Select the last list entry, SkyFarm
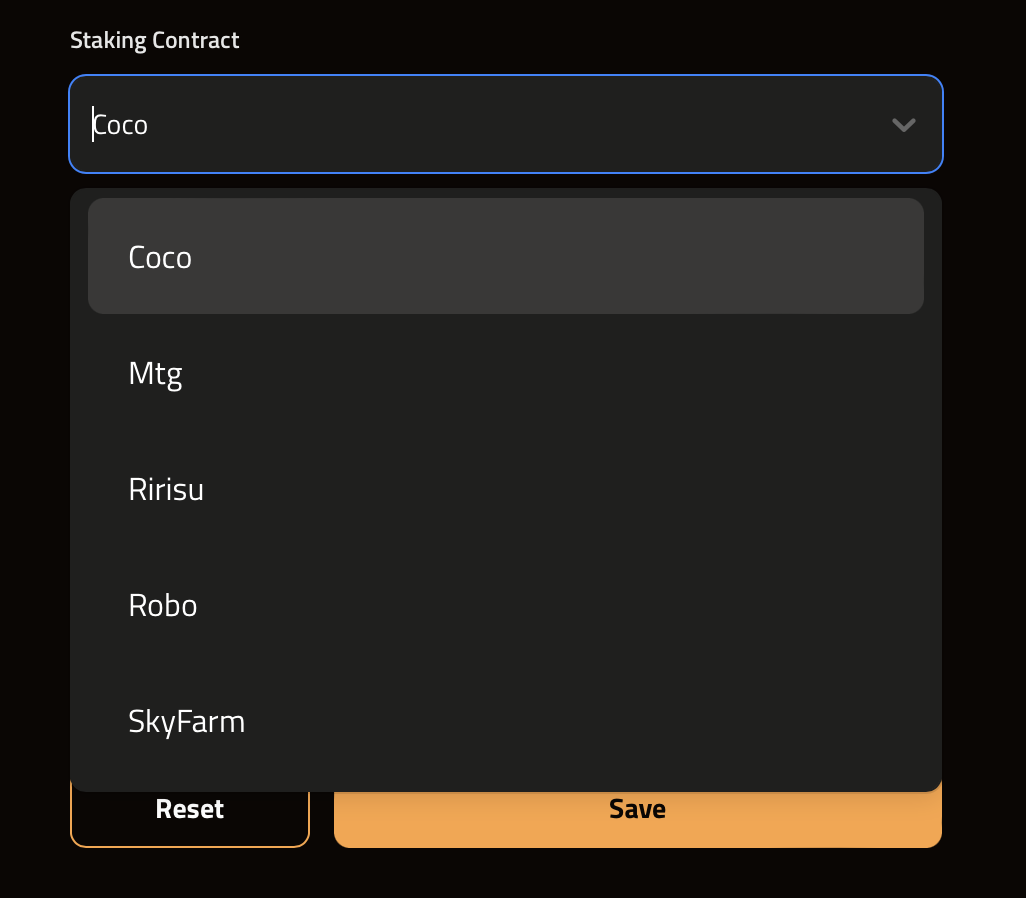Viewport: 1026px width, 898px height. tap(187, 722)
